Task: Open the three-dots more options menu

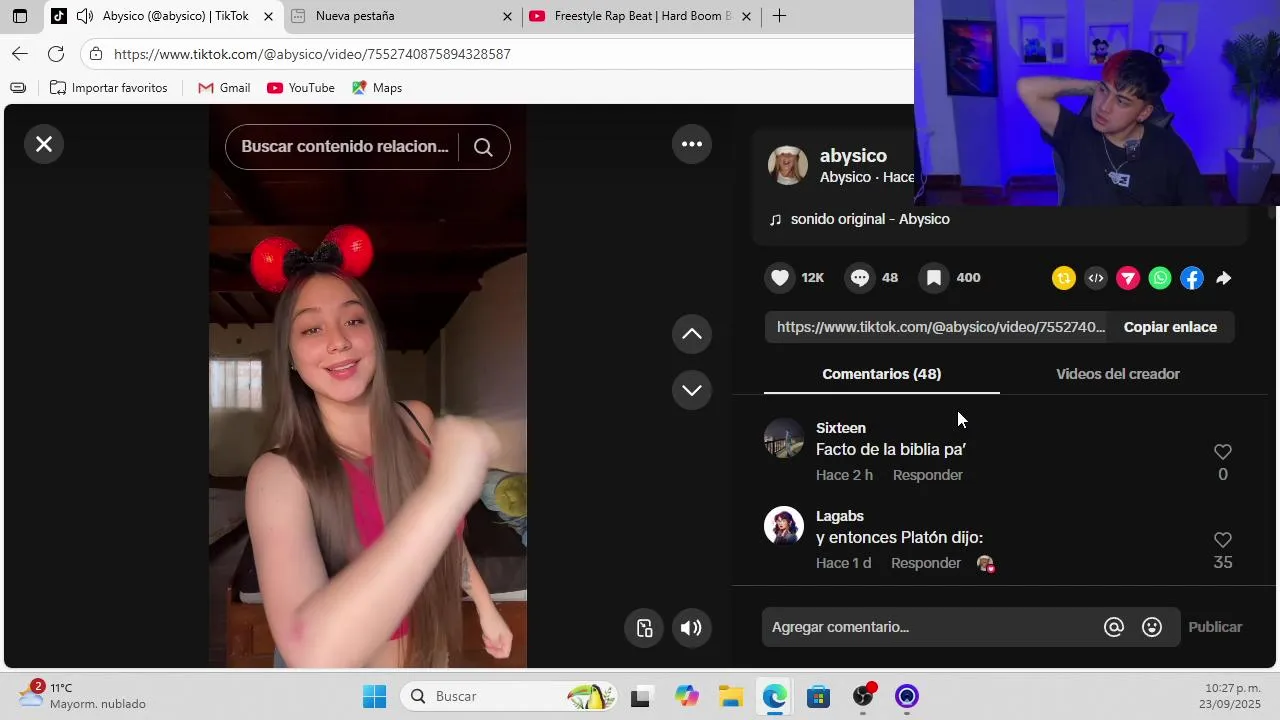Action: pyautogui.click(x=692, y=144)
